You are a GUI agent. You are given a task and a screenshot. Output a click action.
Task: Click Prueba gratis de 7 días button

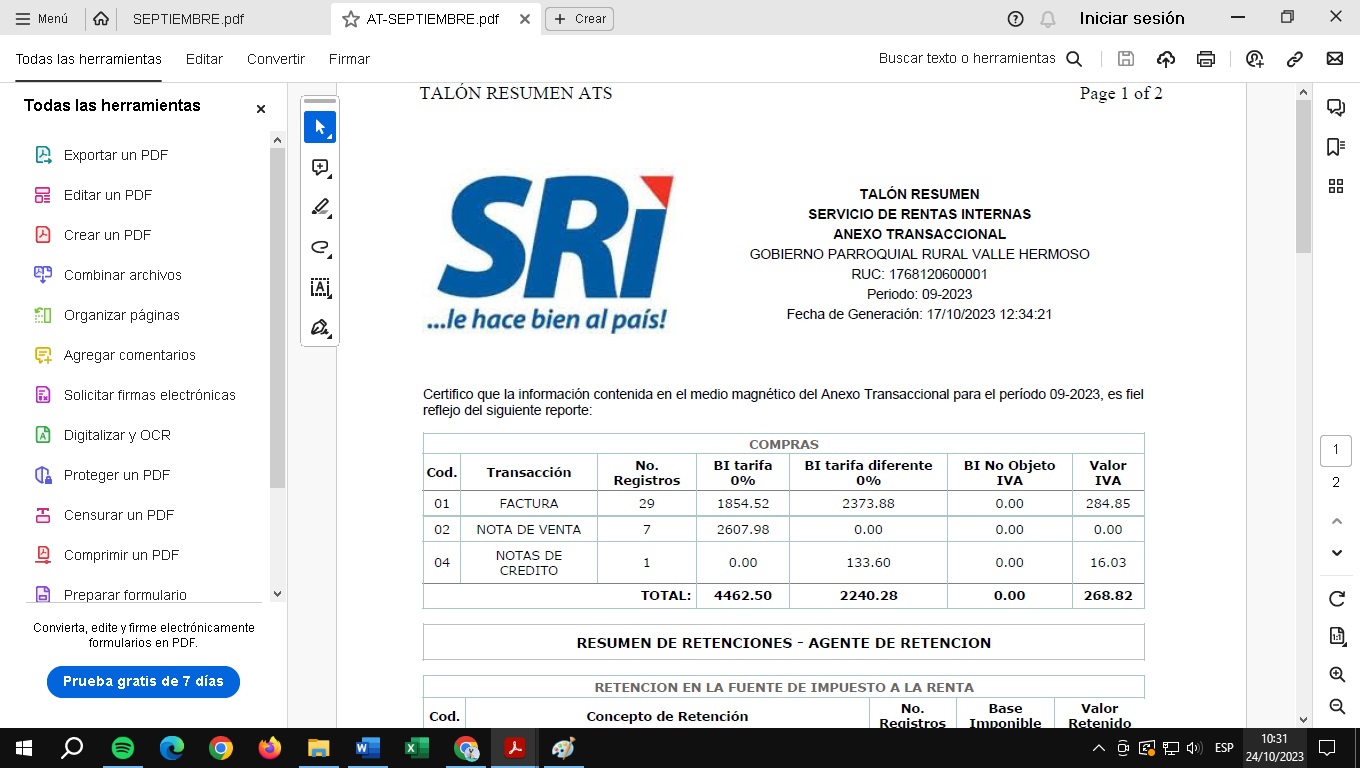coord(143,681)
